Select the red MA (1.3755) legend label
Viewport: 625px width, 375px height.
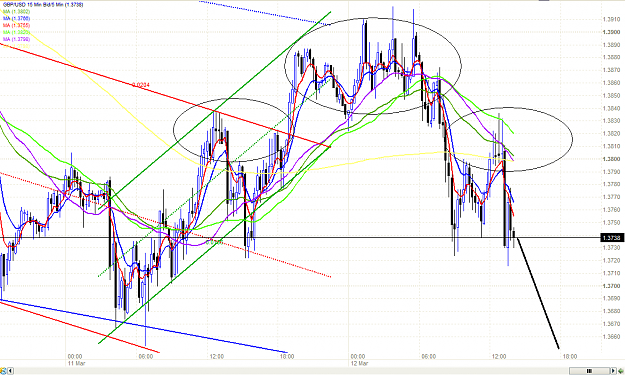click(x=16, y=26)
